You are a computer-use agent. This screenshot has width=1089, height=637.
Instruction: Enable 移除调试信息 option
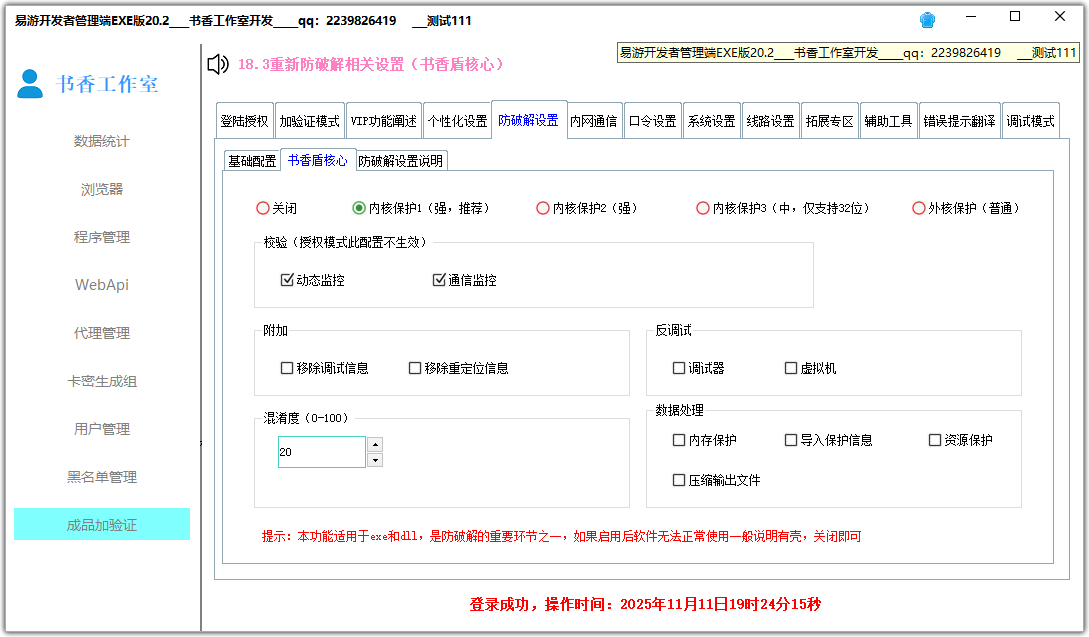tap(287, 368)
